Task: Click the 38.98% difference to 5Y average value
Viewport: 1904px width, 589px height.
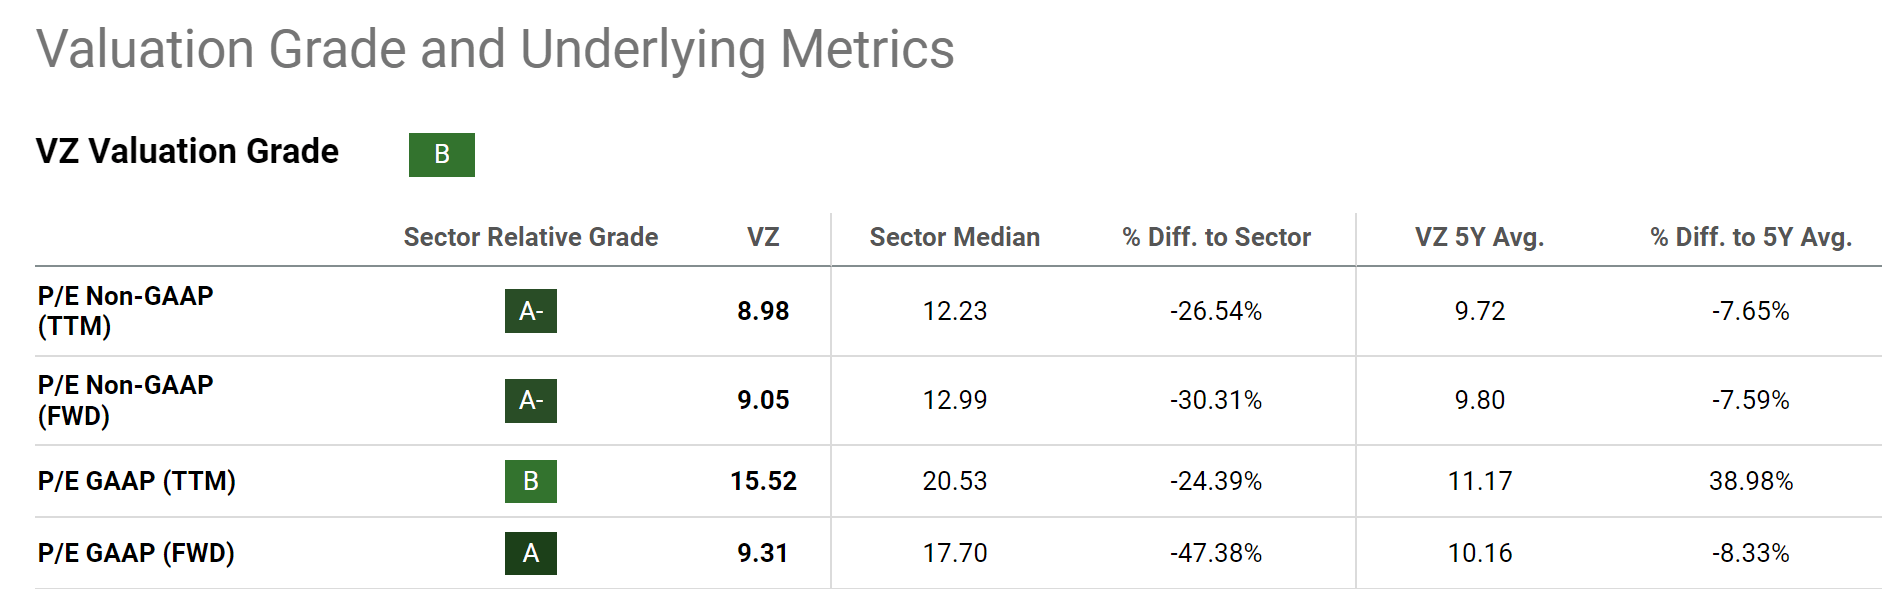Action: (x=1750, y=481)
